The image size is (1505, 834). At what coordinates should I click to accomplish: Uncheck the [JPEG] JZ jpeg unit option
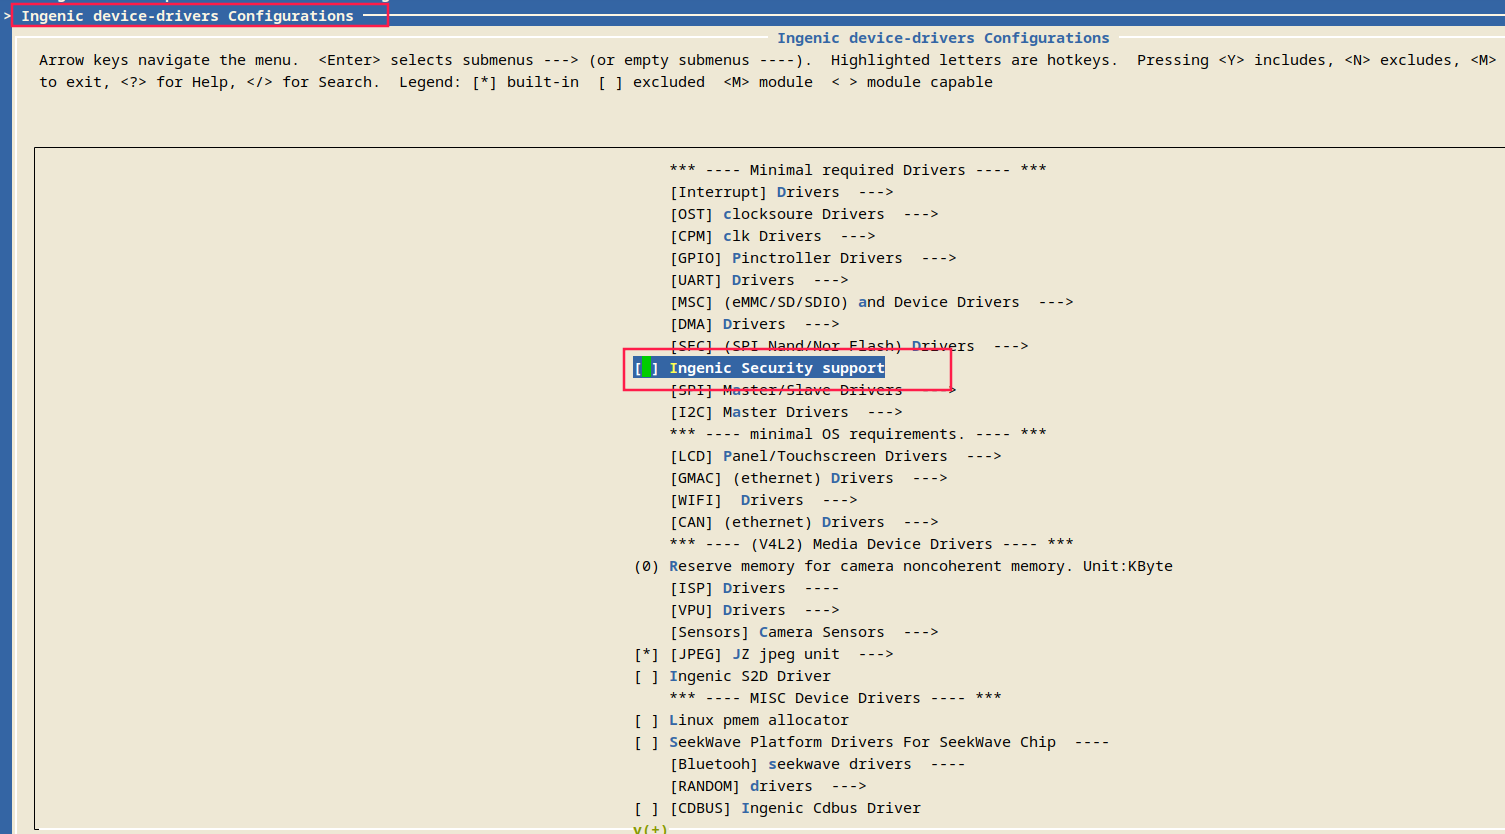click(646, 654)
